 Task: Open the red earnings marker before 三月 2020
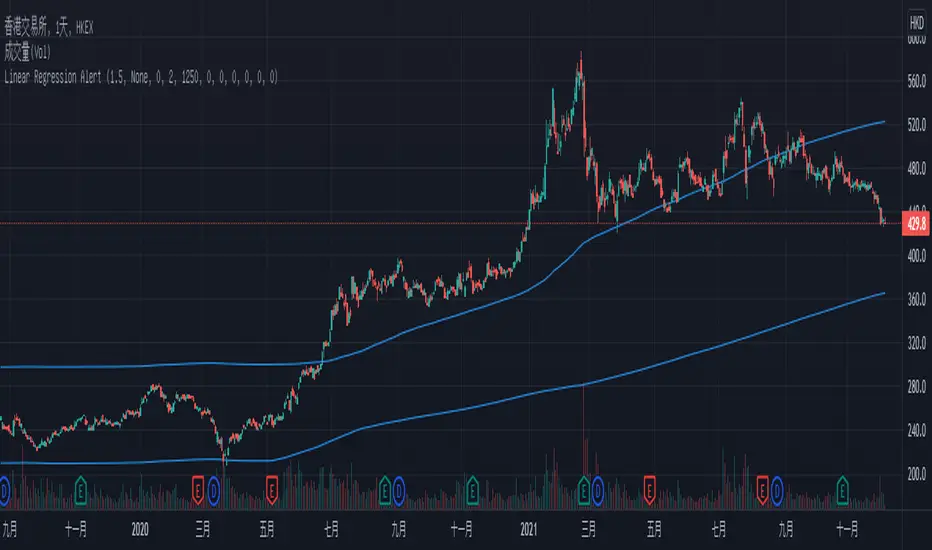(x=198, y=491)
